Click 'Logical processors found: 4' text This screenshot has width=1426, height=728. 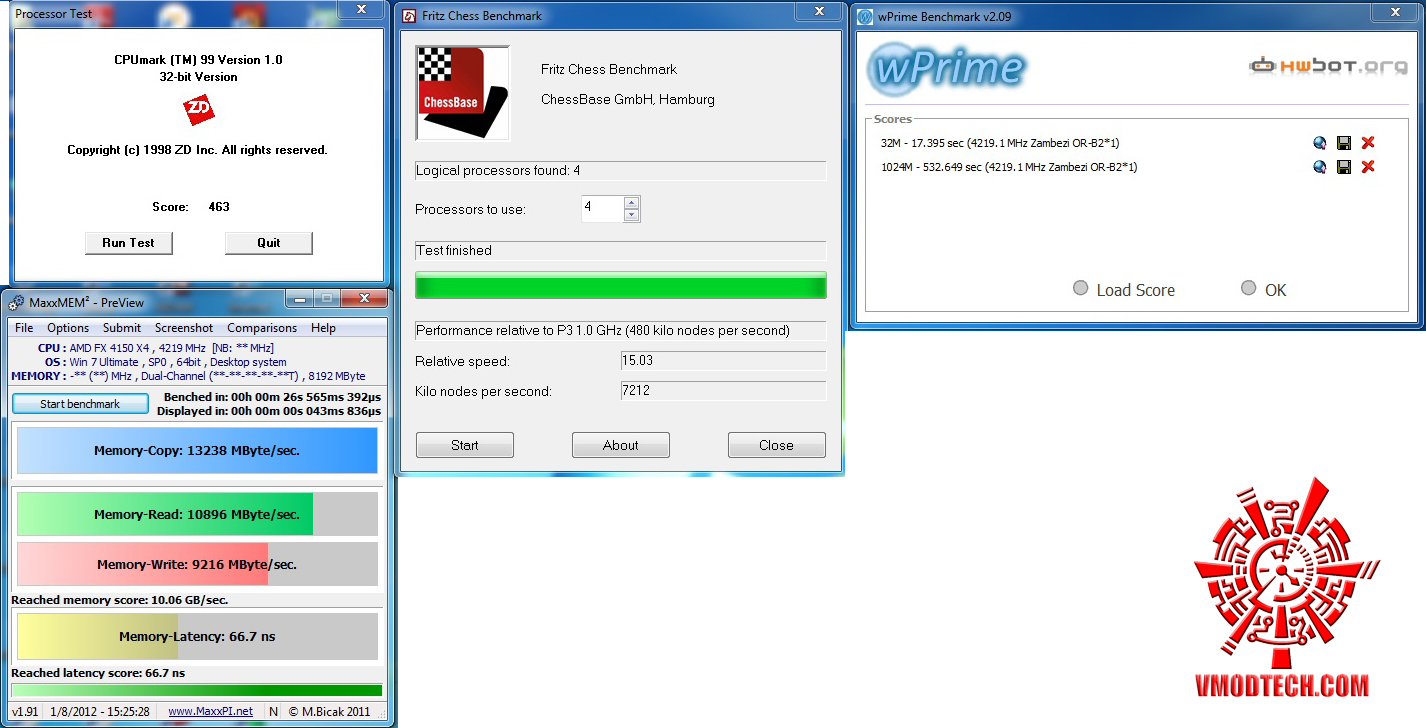click(x=498, y=171)
